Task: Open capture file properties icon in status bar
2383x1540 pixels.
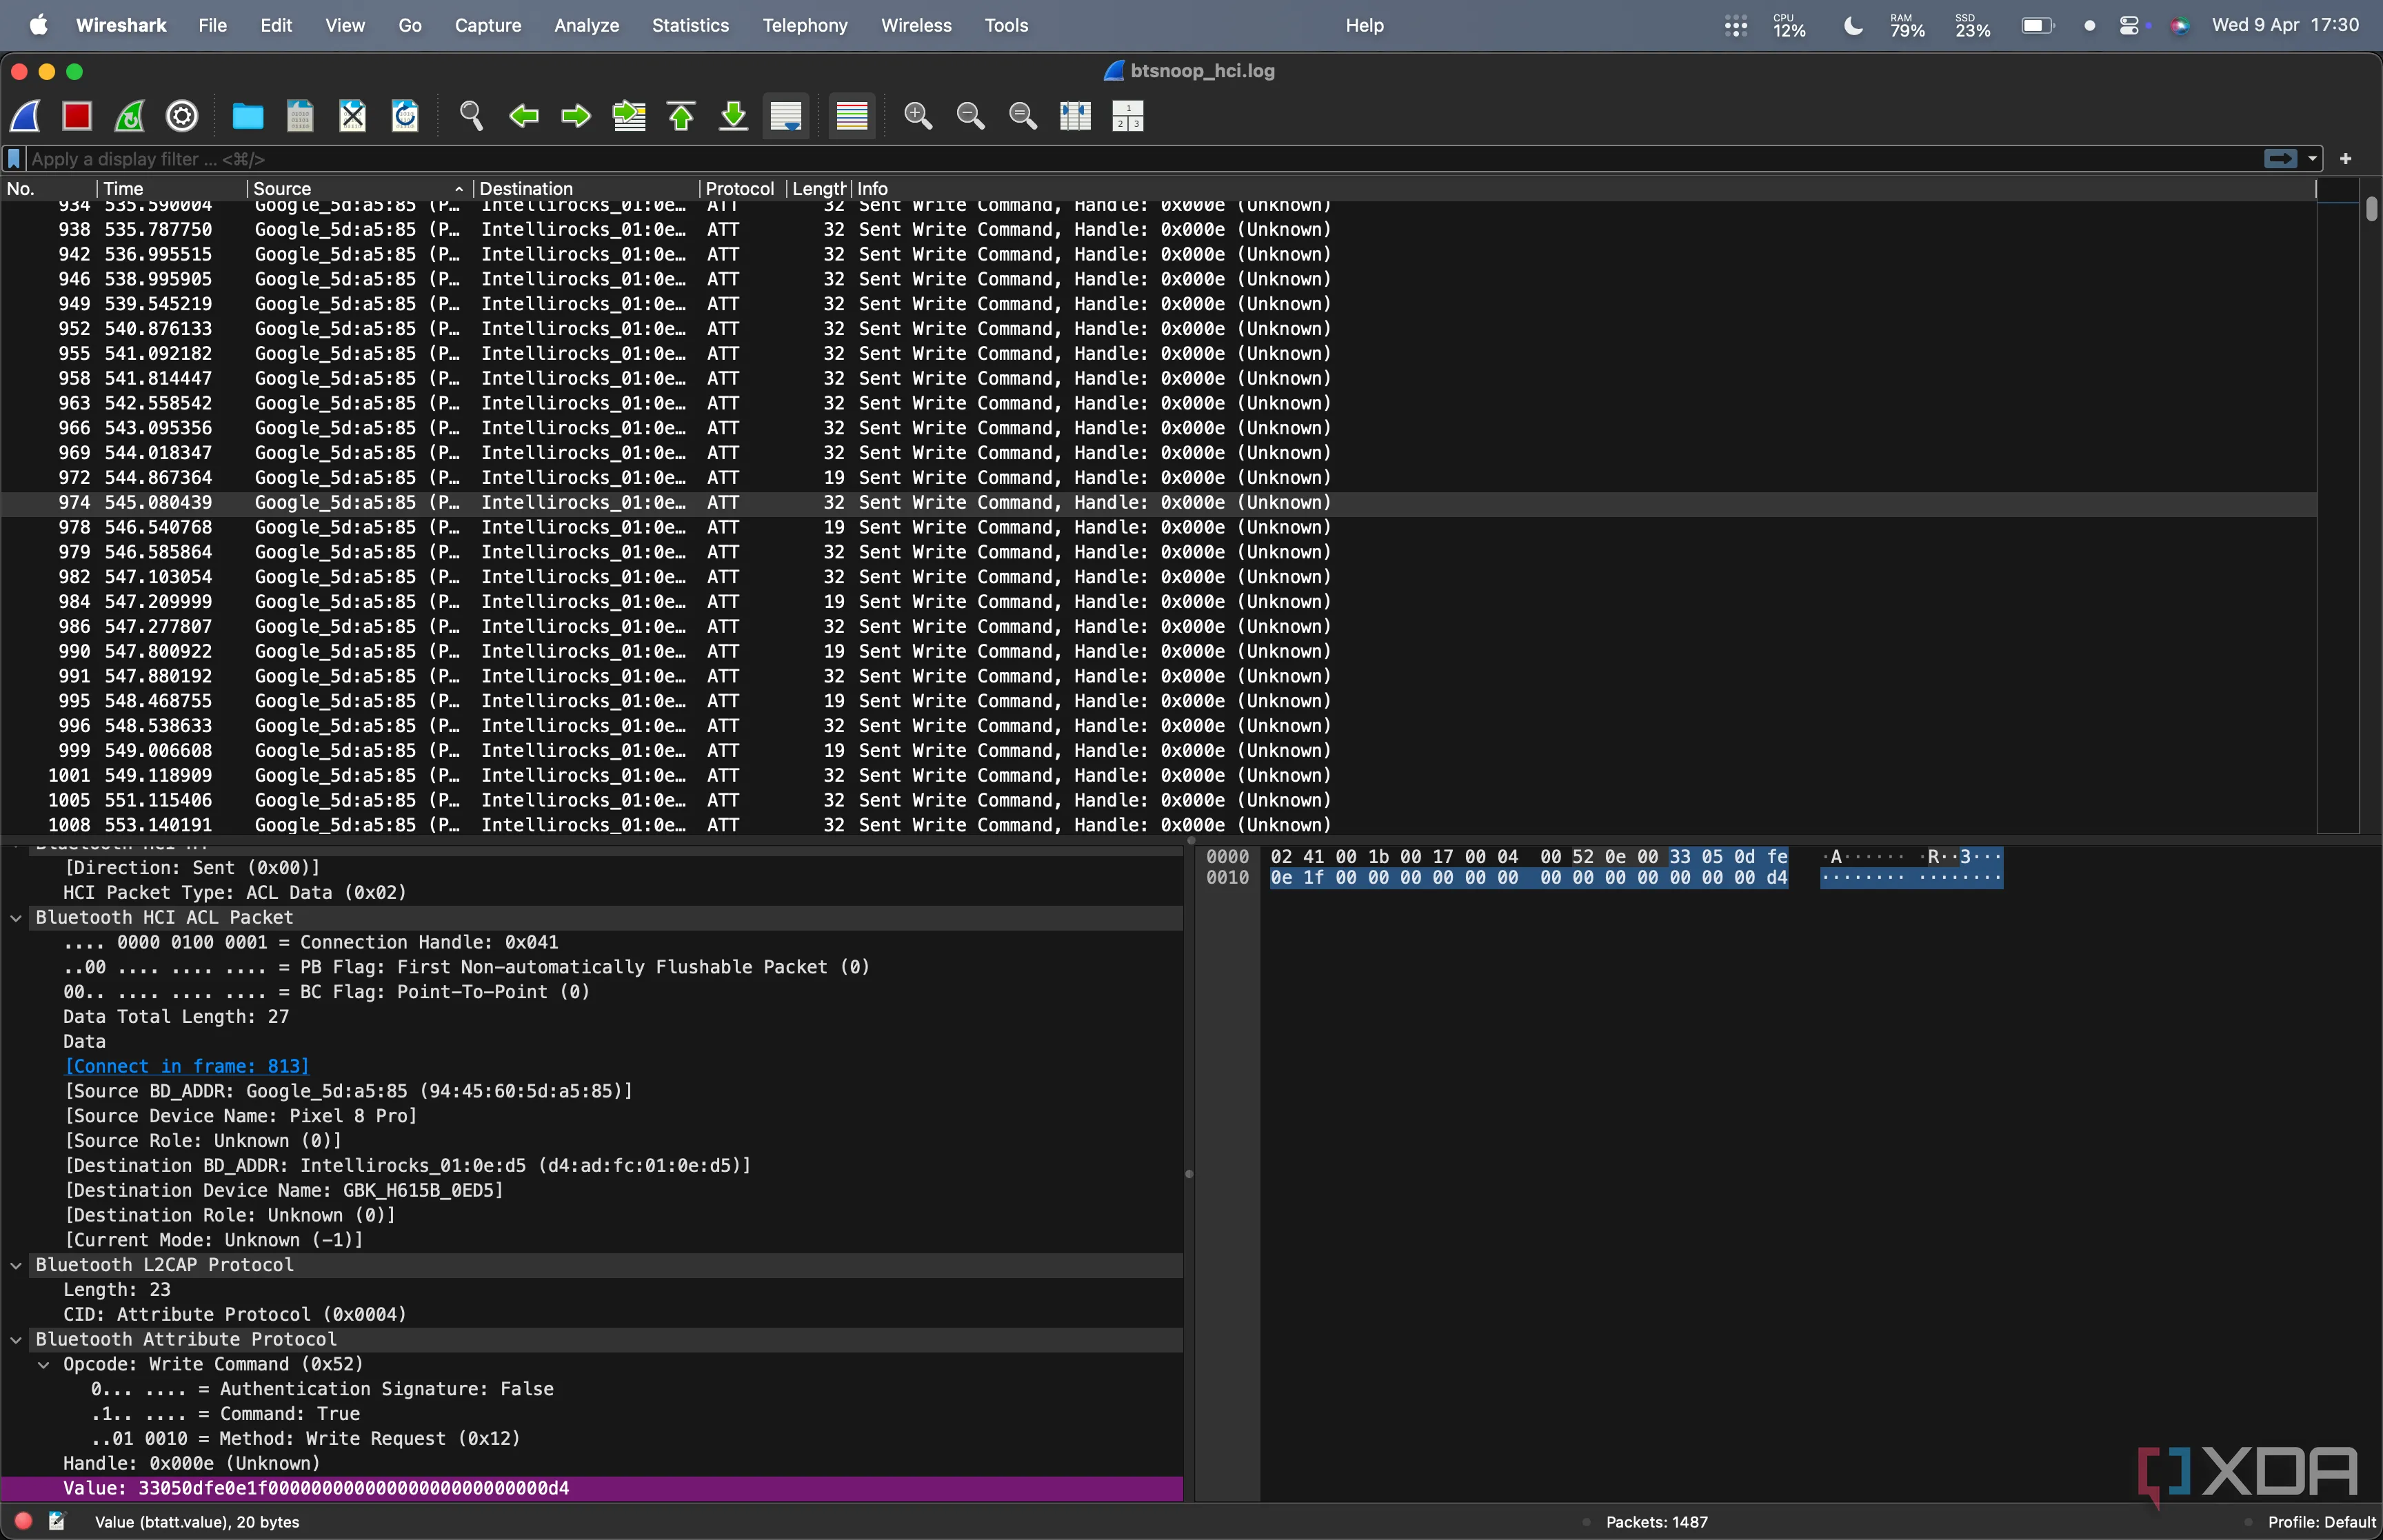Action: tap(57, 1521)
